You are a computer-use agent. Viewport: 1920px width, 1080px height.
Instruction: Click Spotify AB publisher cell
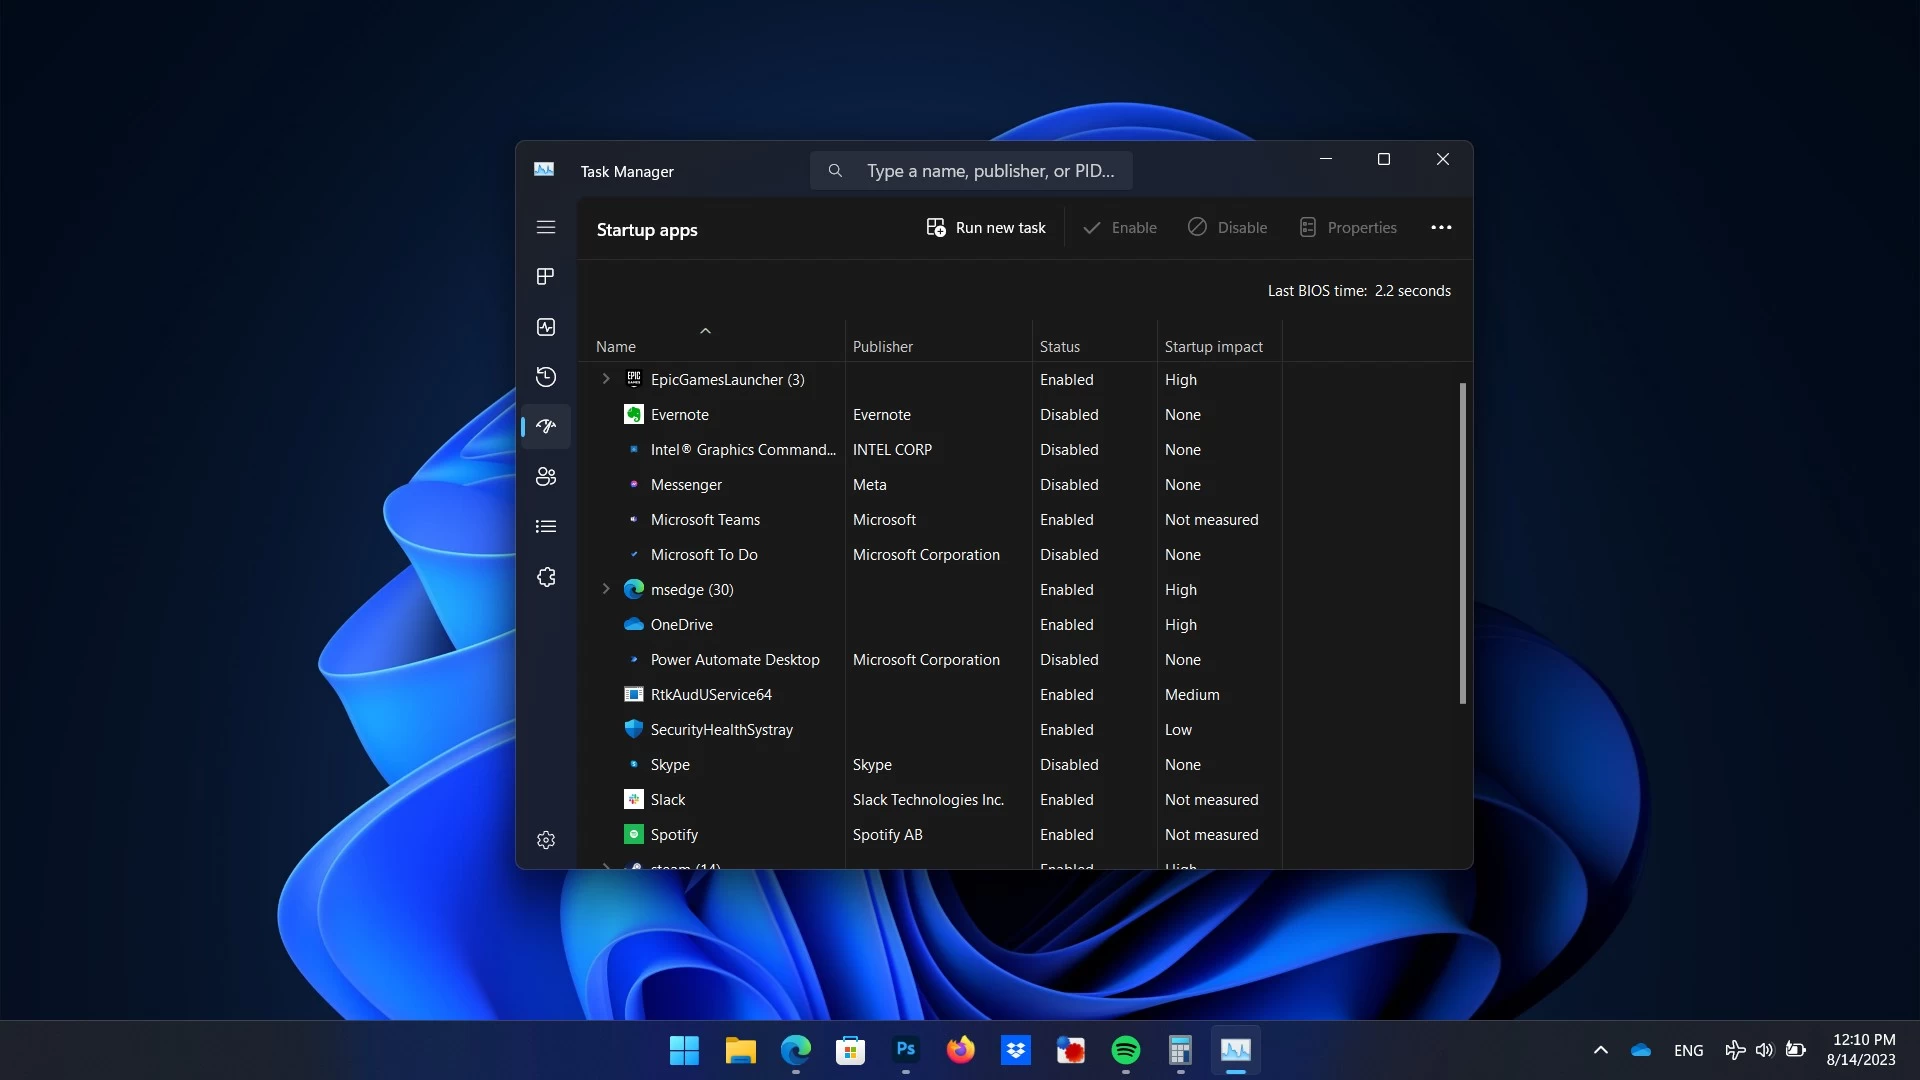[887, 834]
